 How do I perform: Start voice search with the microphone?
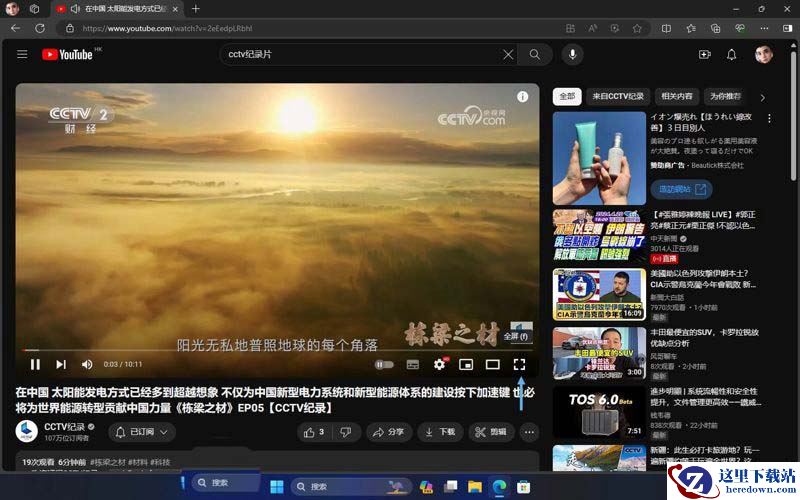[572, 54]
